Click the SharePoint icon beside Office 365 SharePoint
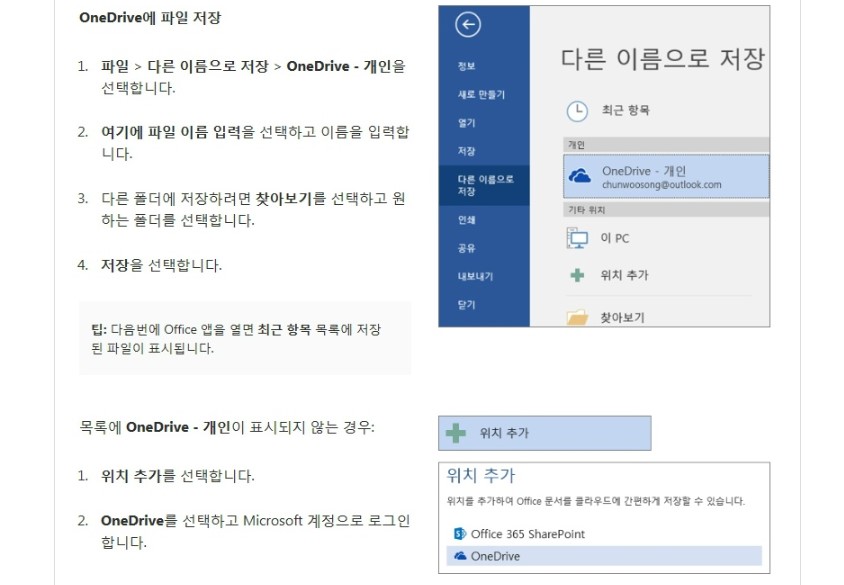The width and height of the screenshot is (844, 585). tap(460, 534)
